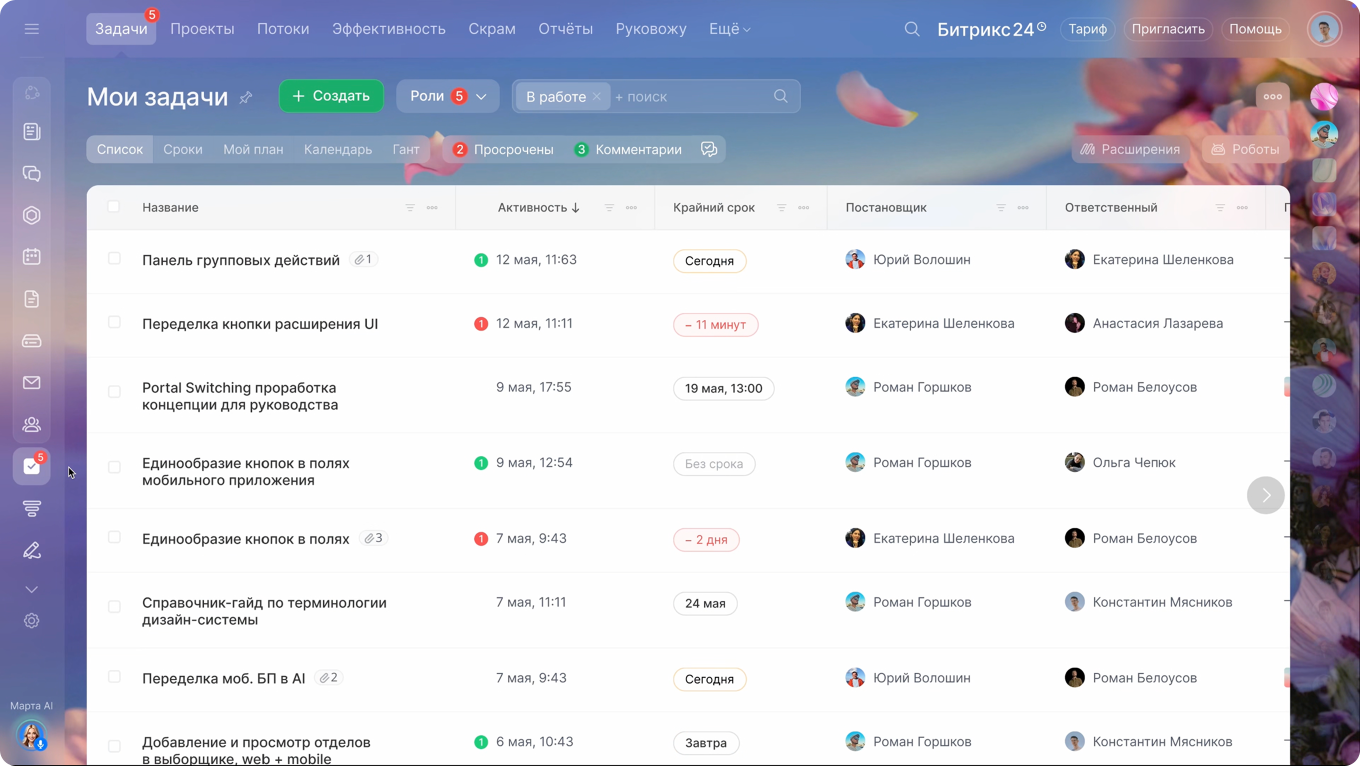Click the Пригласить button
This screenshot has width=1360, height=766.
pos(1167,29)
